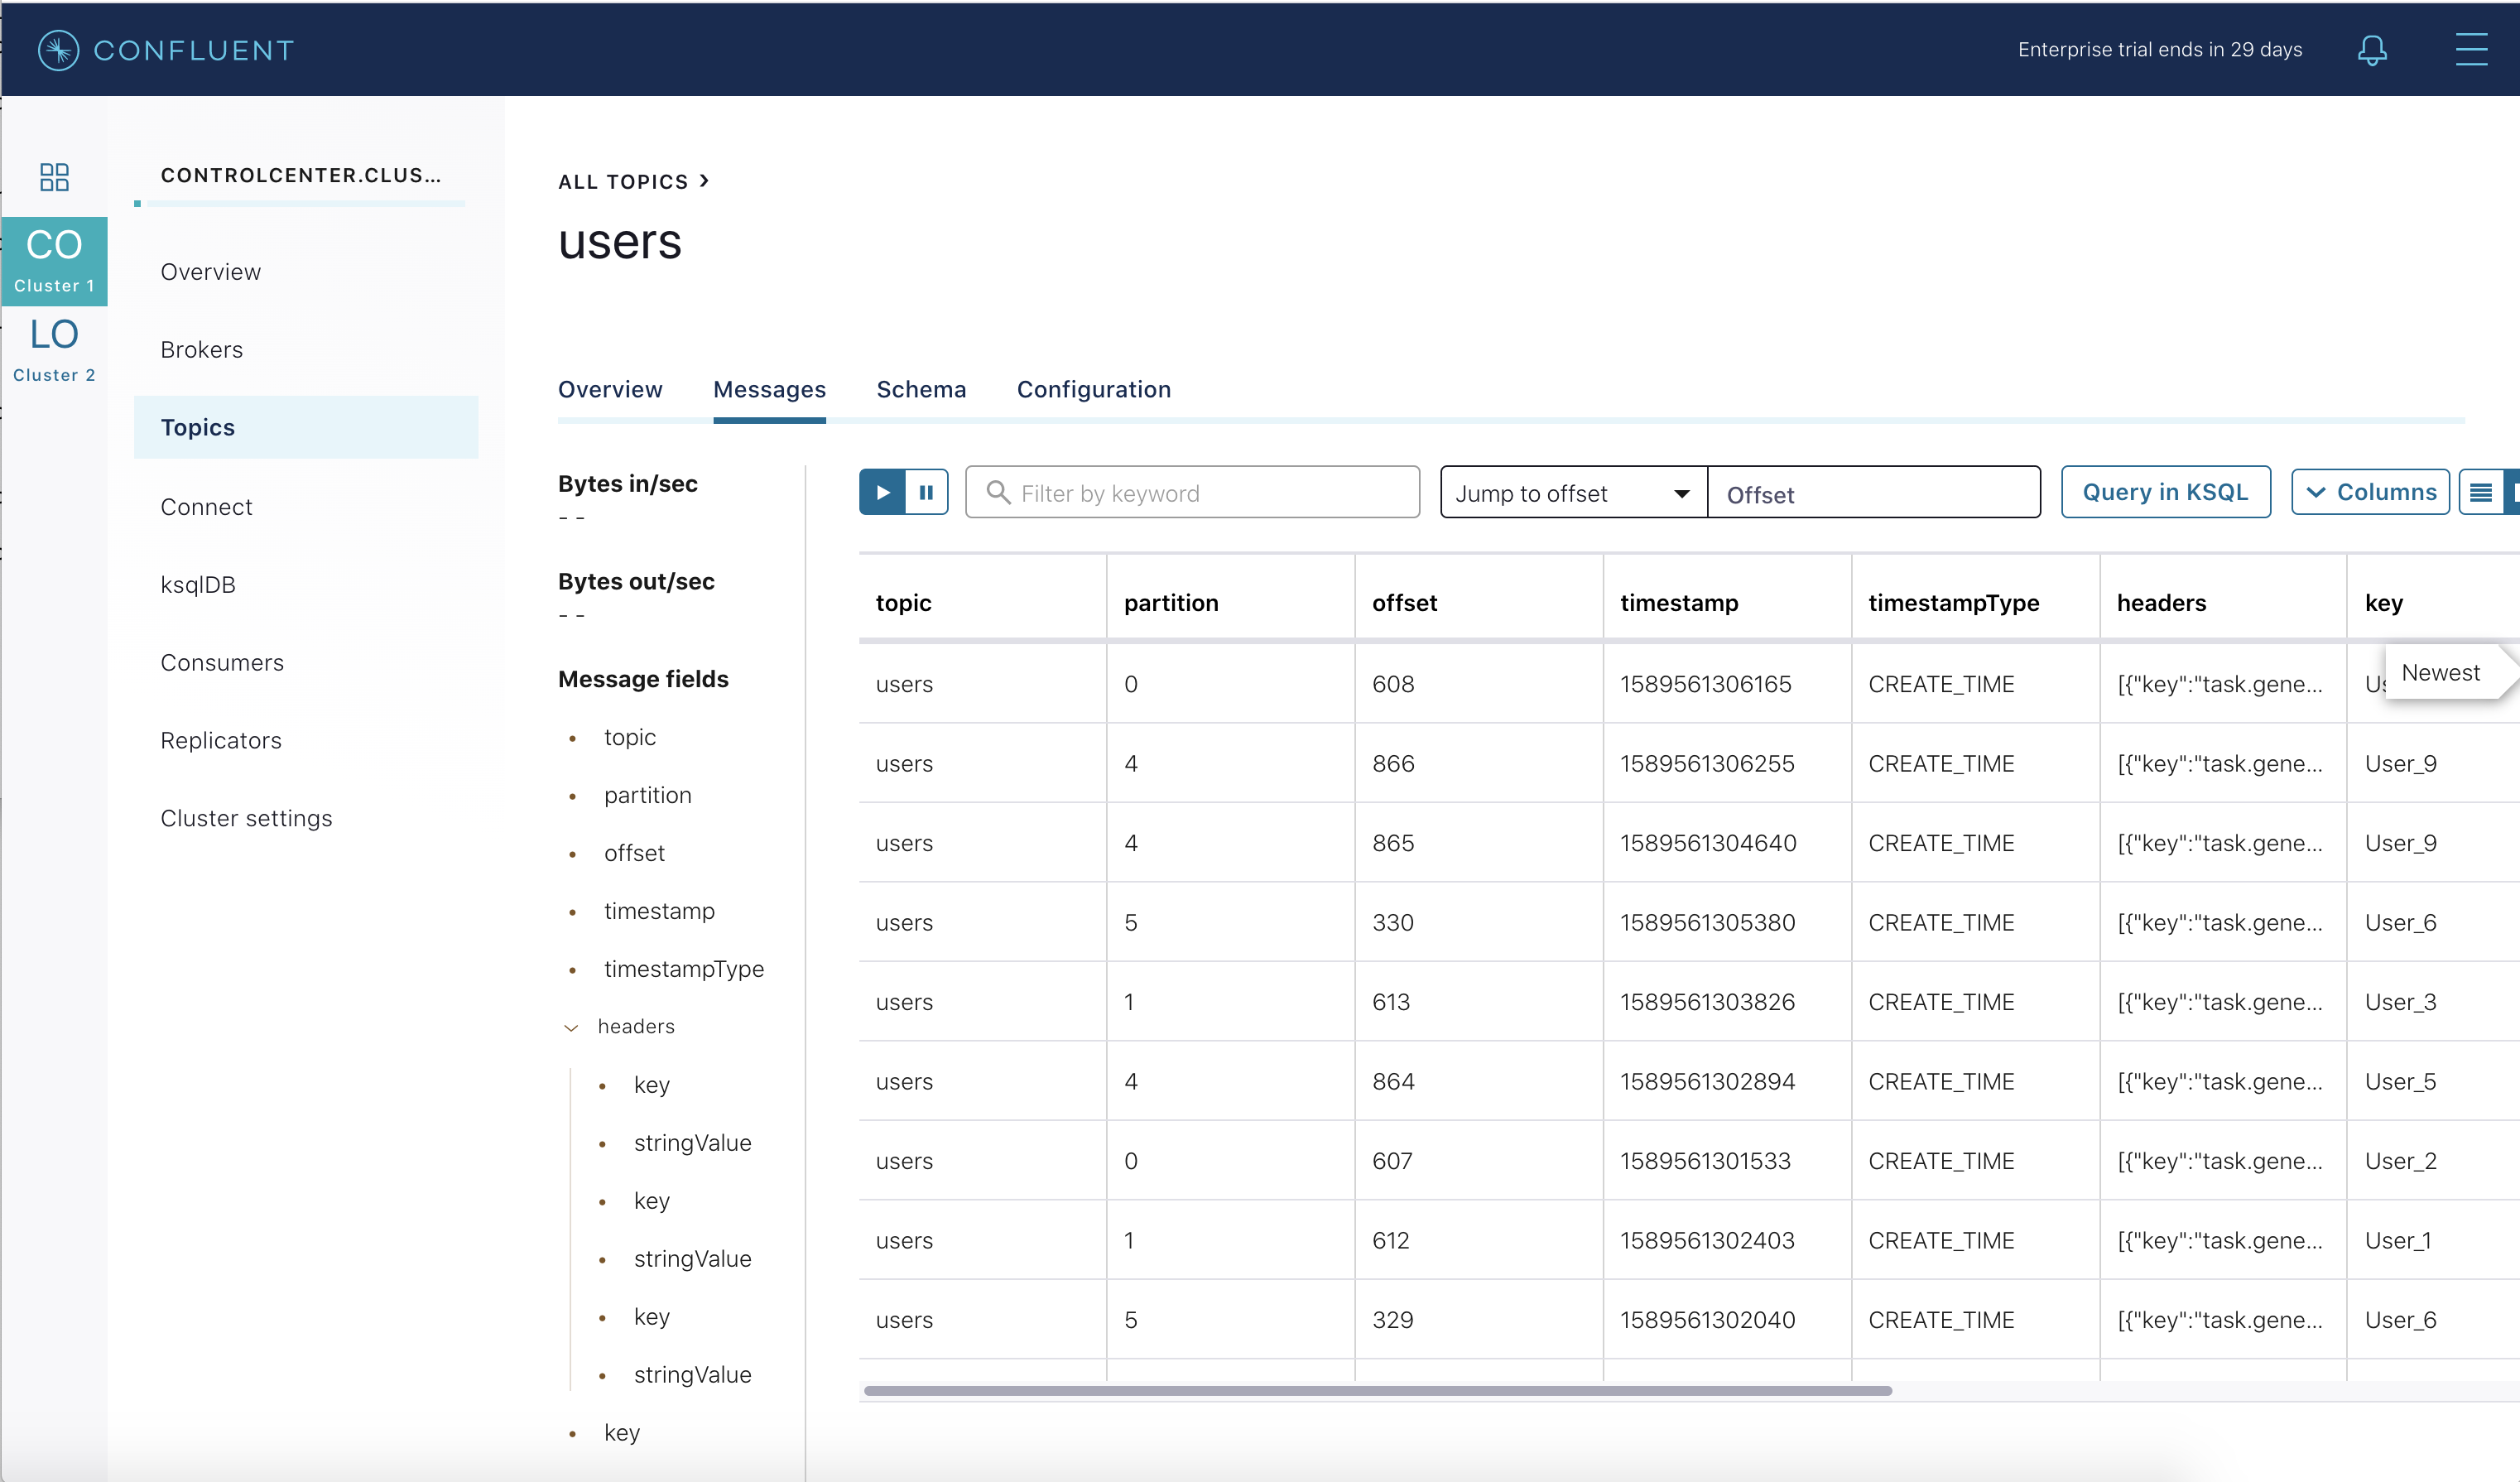2520x1482 pixels.
Task: Select the LO Cluster 2 tile
Action: coord(54,349)
